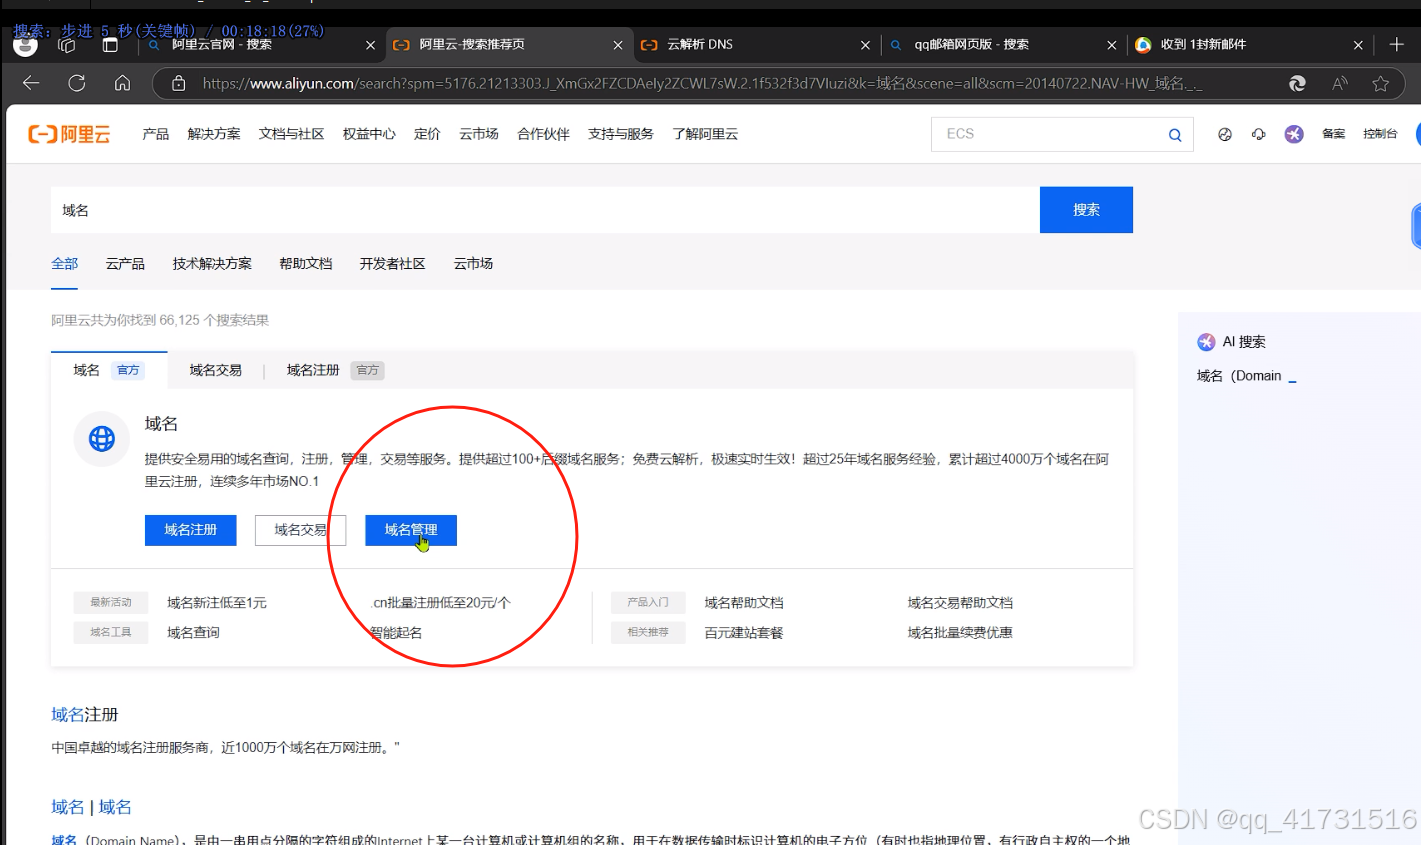Open the 支持与服务 navigation menu
The height and width of the screenshot is (845, 1421).
621,134
